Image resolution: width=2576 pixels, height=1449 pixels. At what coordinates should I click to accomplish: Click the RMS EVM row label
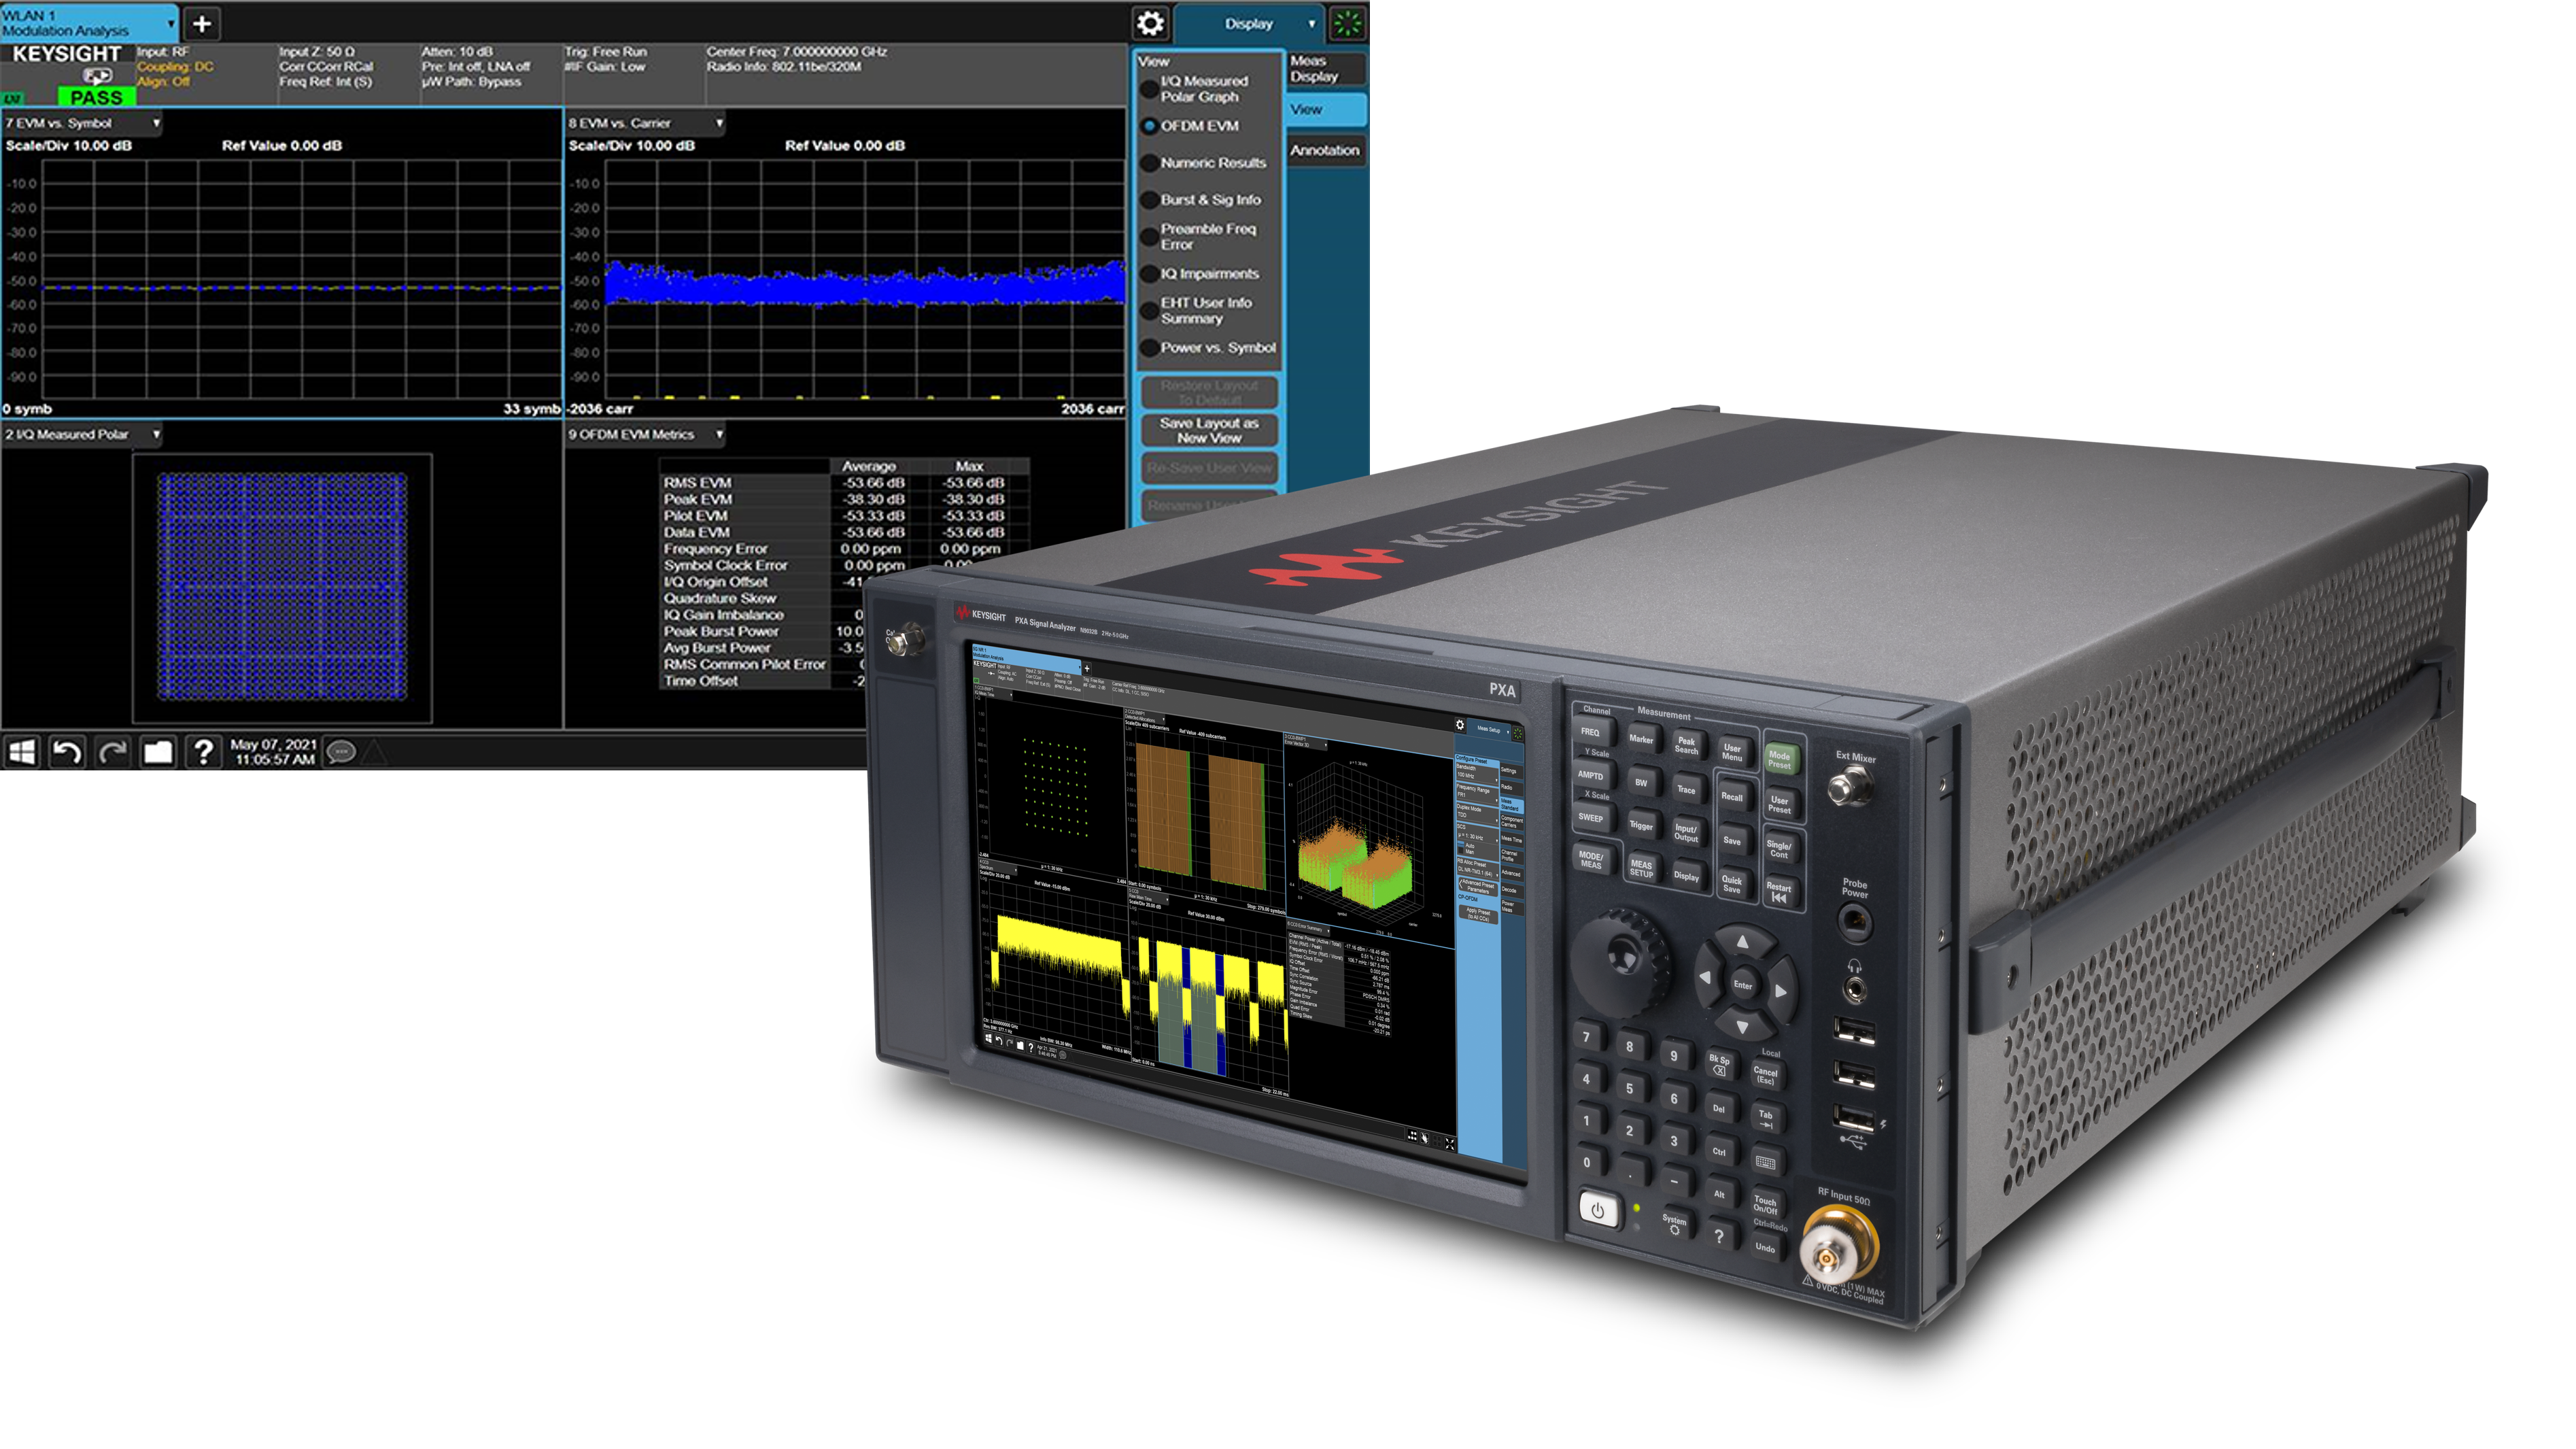click(698, 483)
